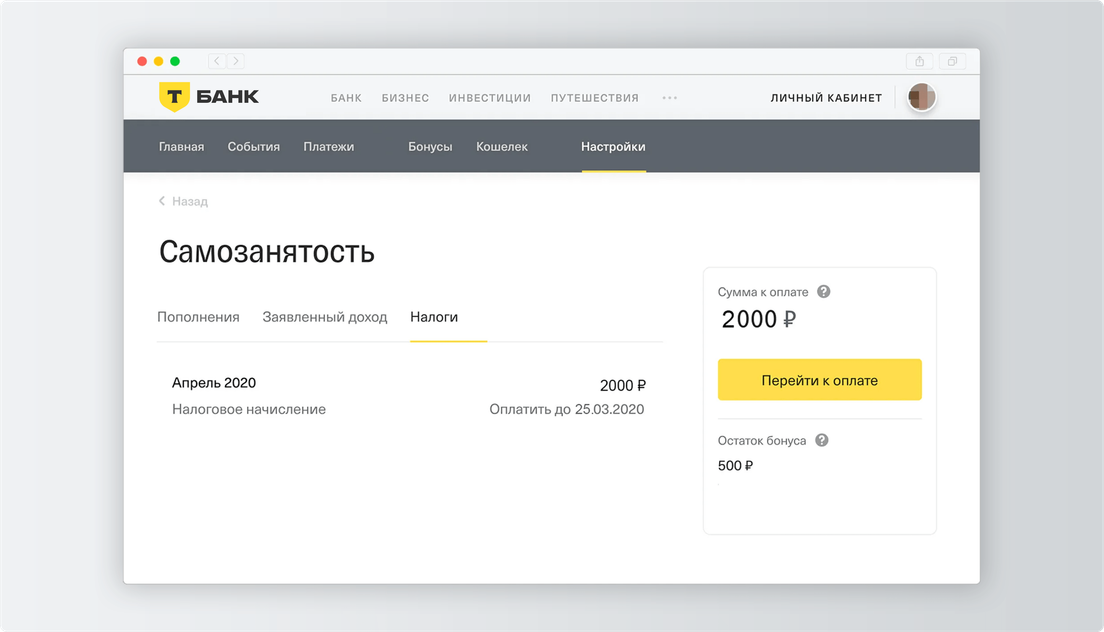
Task: Select the Налоги tab
Action: [x=434, y=317]
